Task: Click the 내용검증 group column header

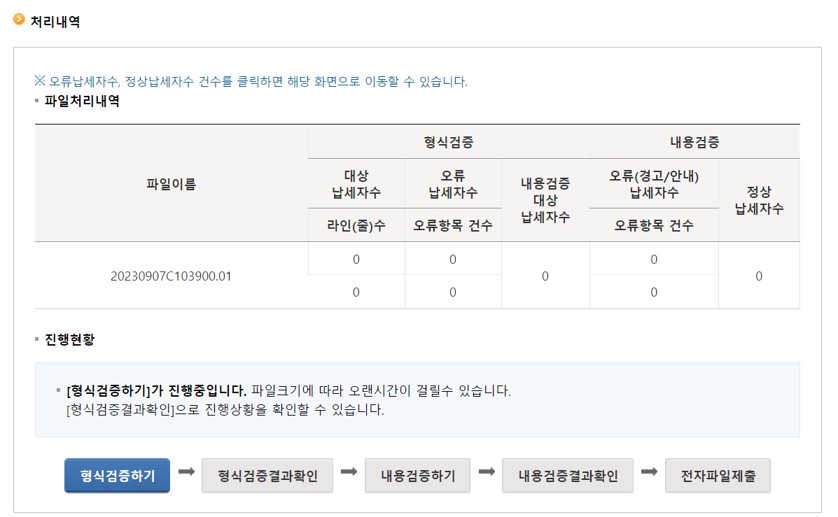Action: (694, 142)
